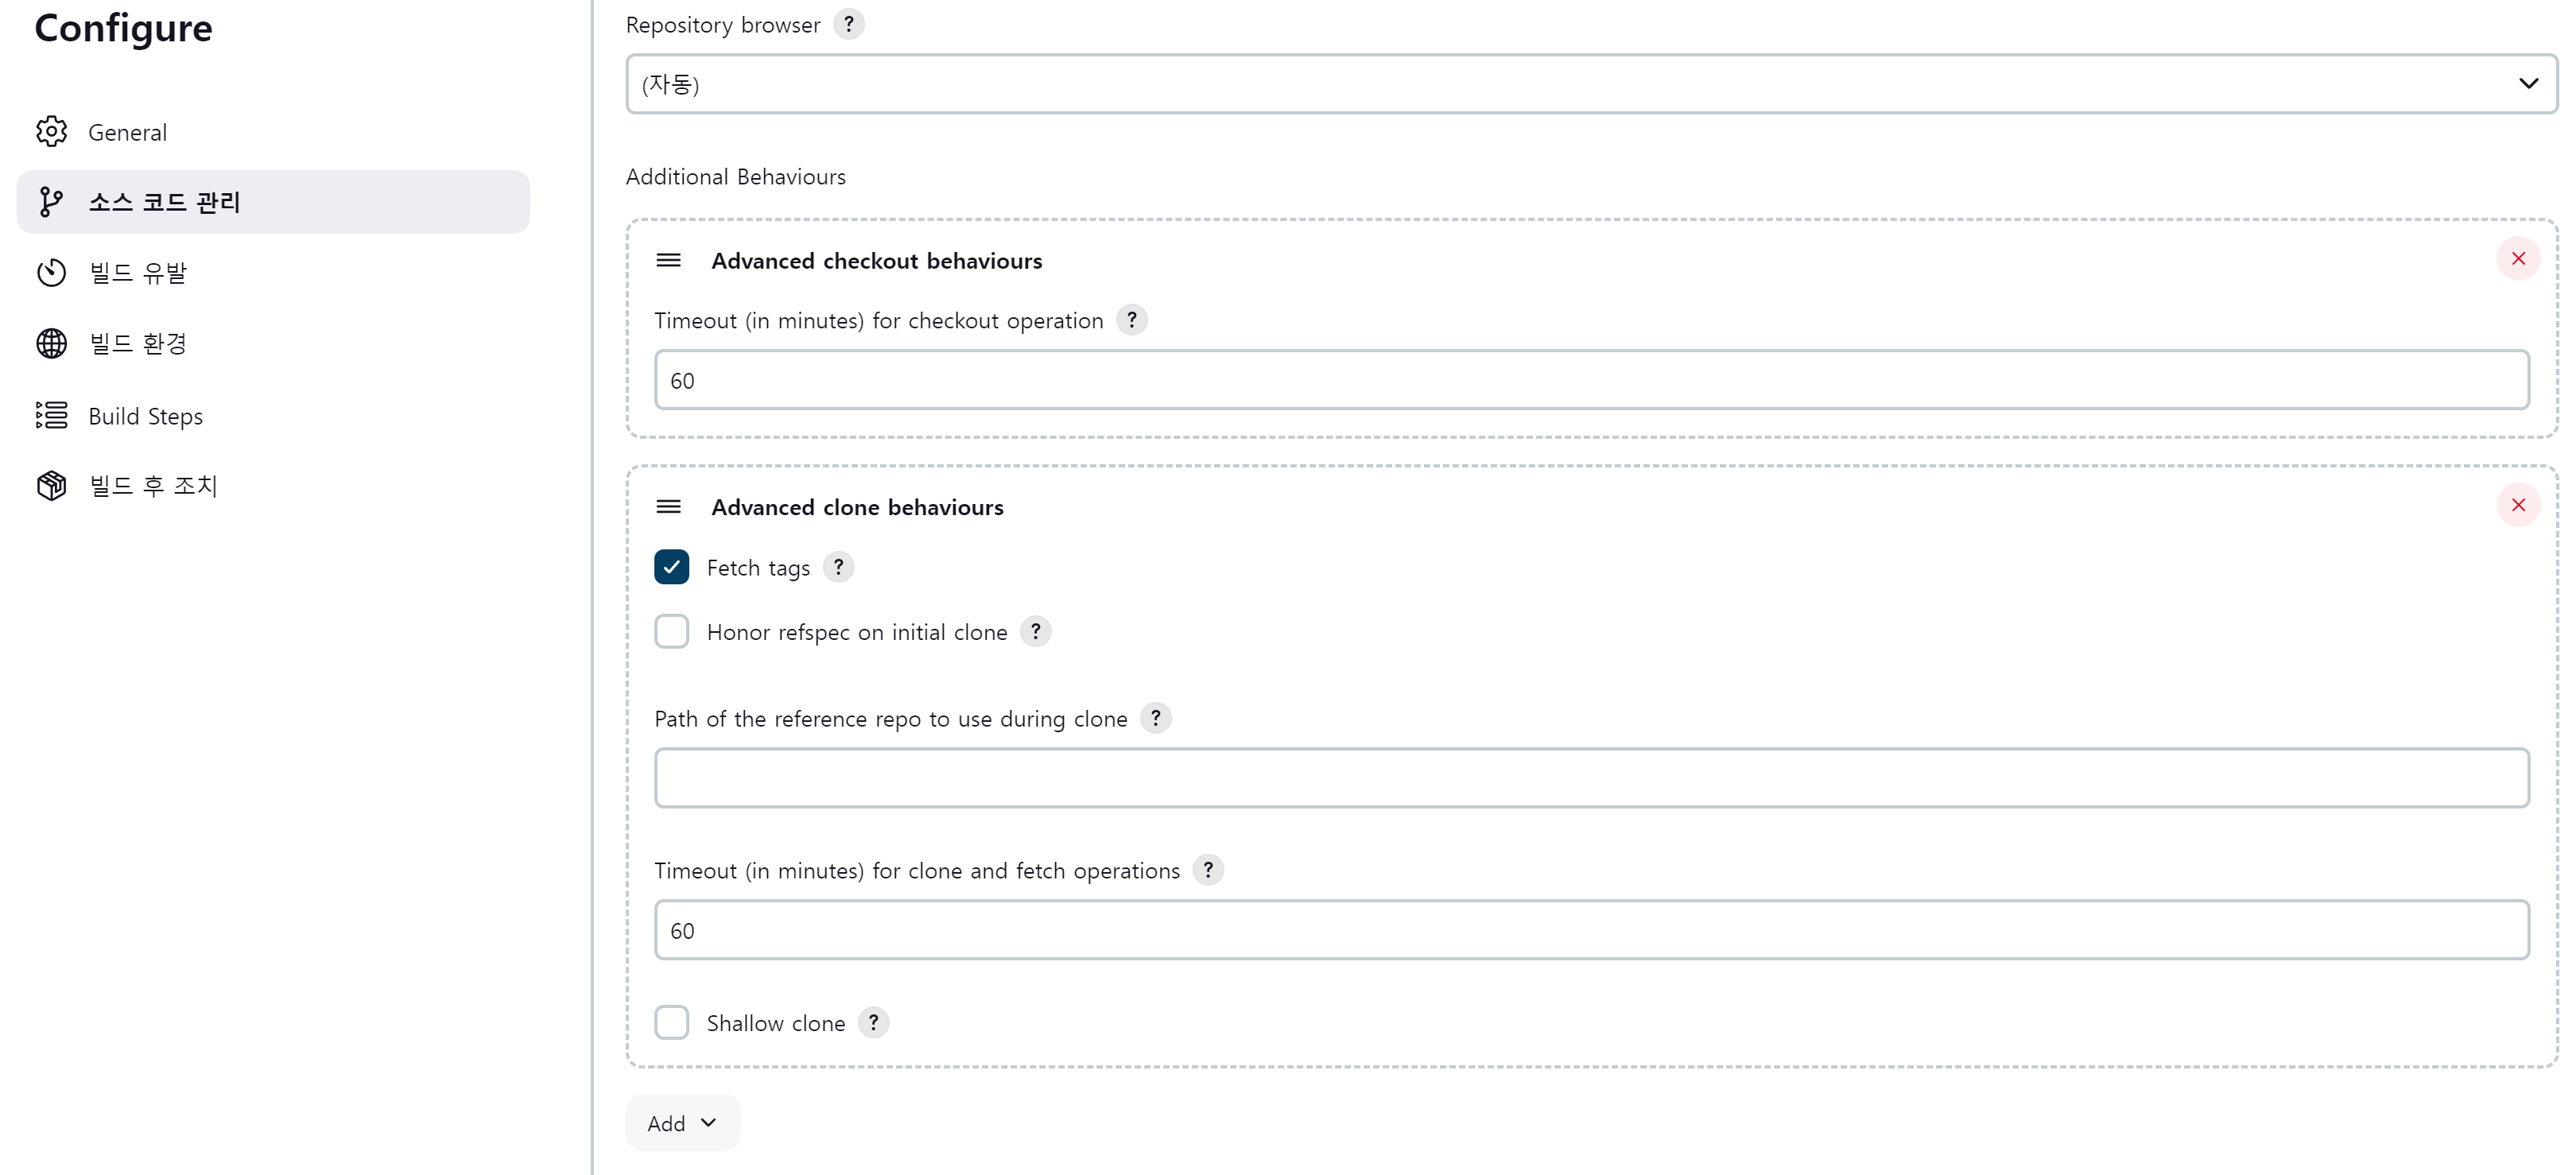
Task: Click the General gear icon in sidebar
Action: 51,132
